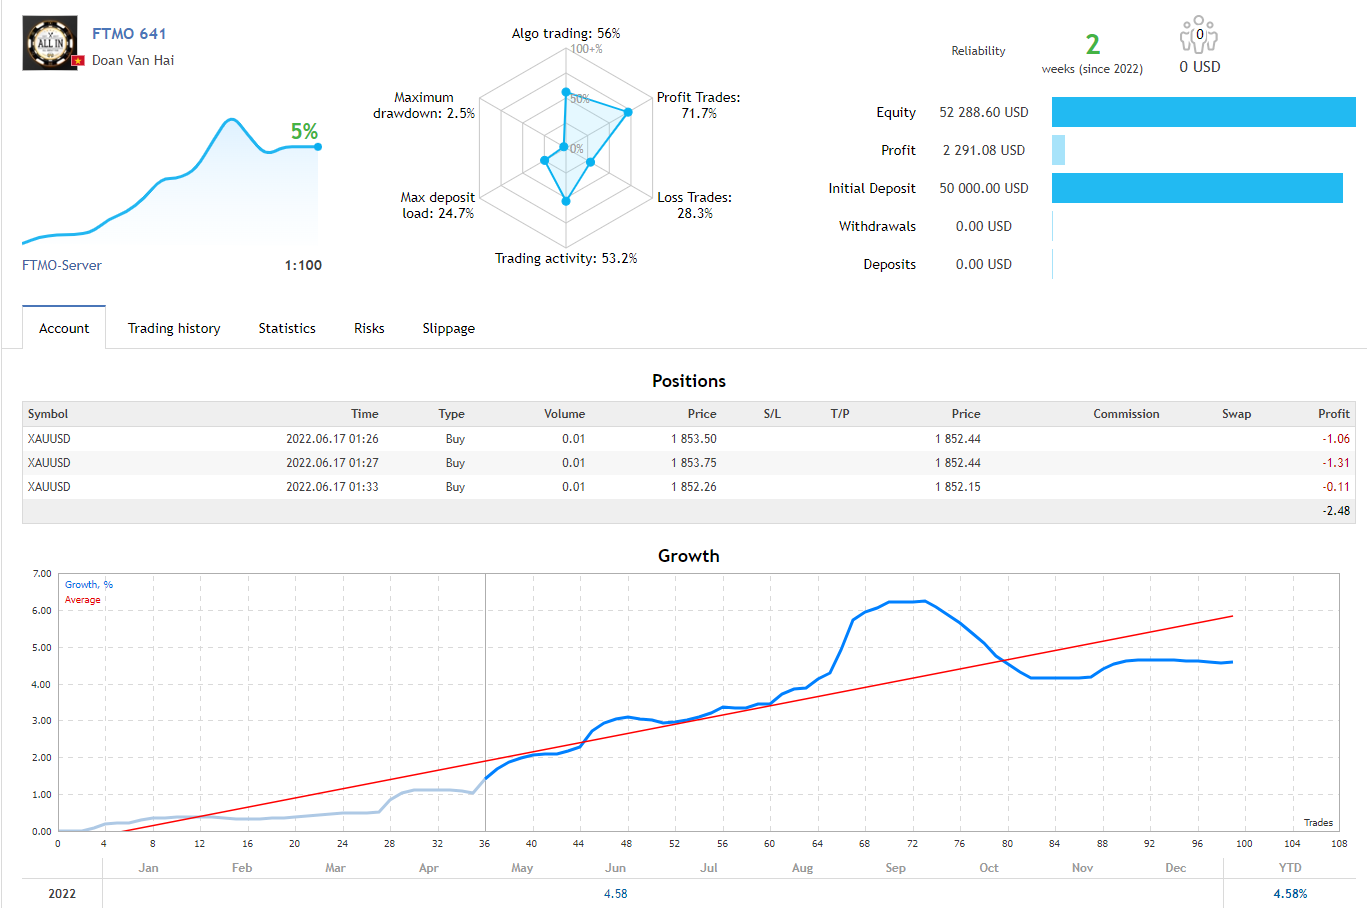Click the Jun 4.58 monthly growth value
Viewport: 1367px width, 908px height.
coord(616,894)
